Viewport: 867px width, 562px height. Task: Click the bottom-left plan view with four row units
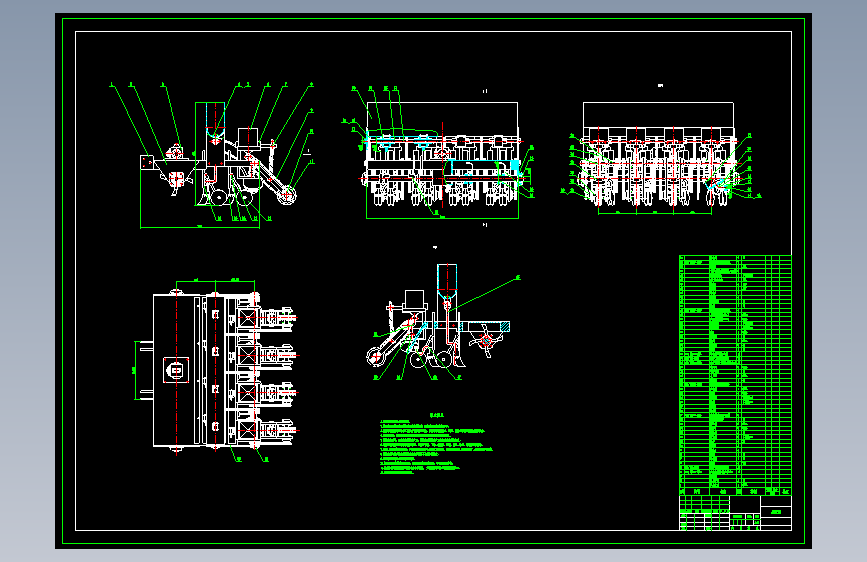[216, 370]
